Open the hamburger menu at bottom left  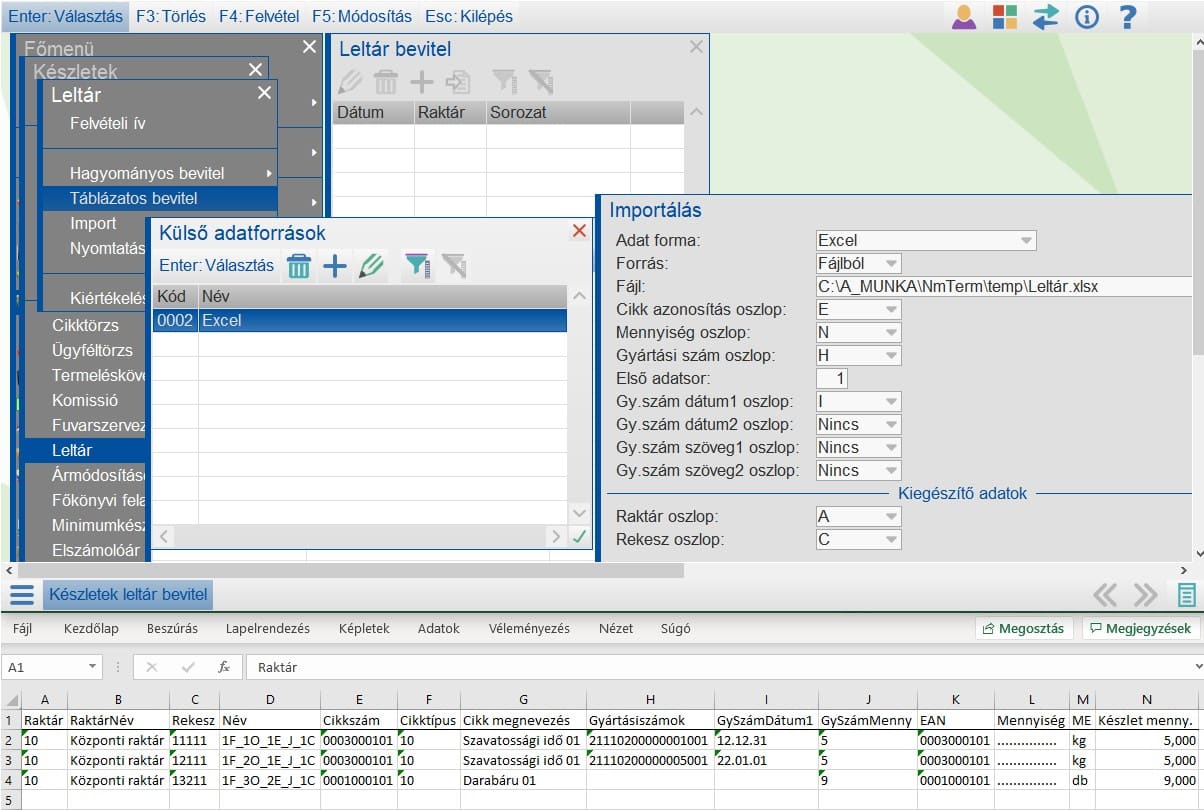click(x=22, y=595)
